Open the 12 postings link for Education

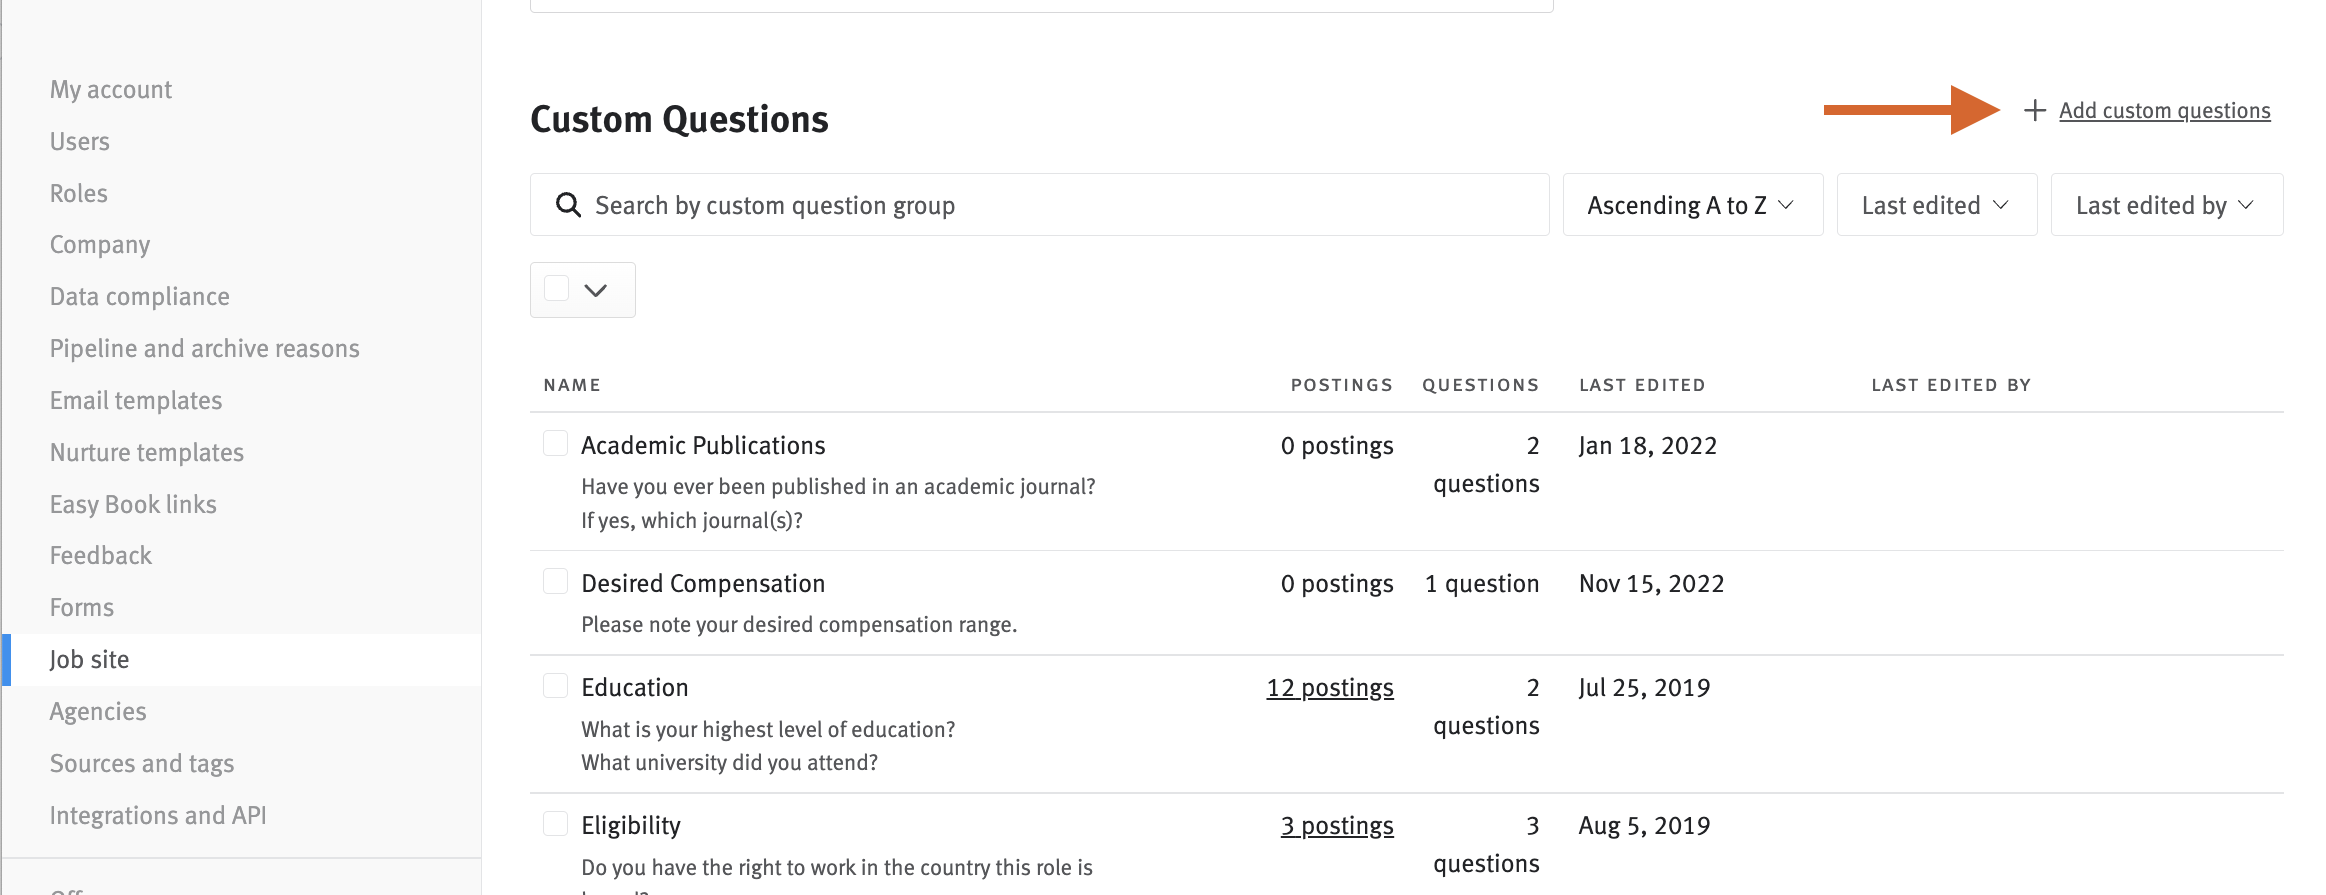pos(1330,688)
